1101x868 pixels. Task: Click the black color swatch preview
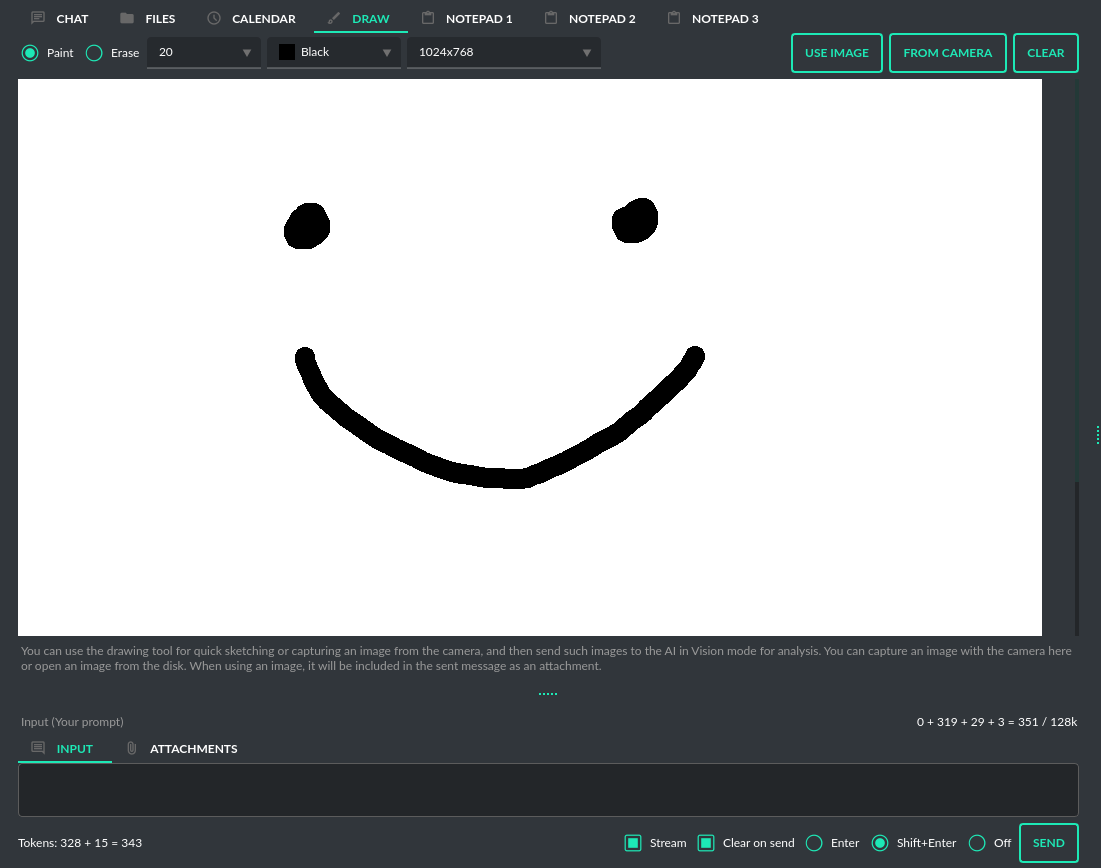tap(287, 53)
